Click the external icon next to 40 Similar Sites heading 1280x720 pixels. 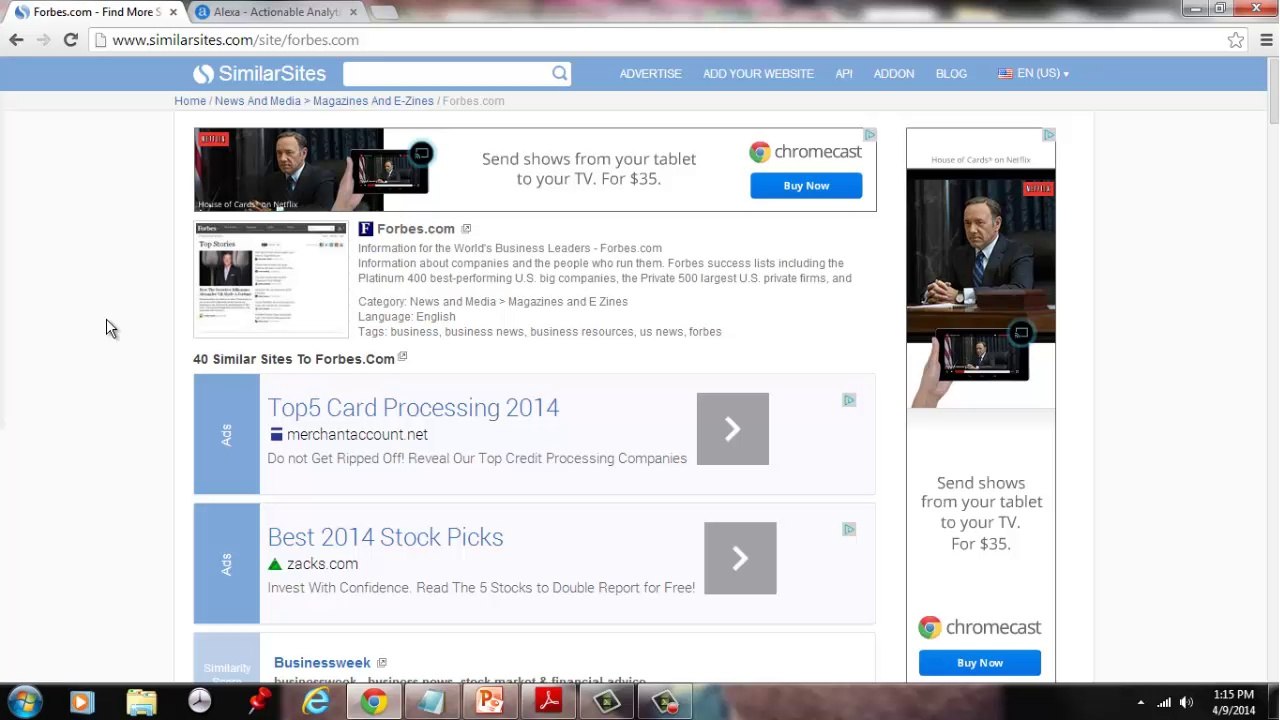pos(403,357)
